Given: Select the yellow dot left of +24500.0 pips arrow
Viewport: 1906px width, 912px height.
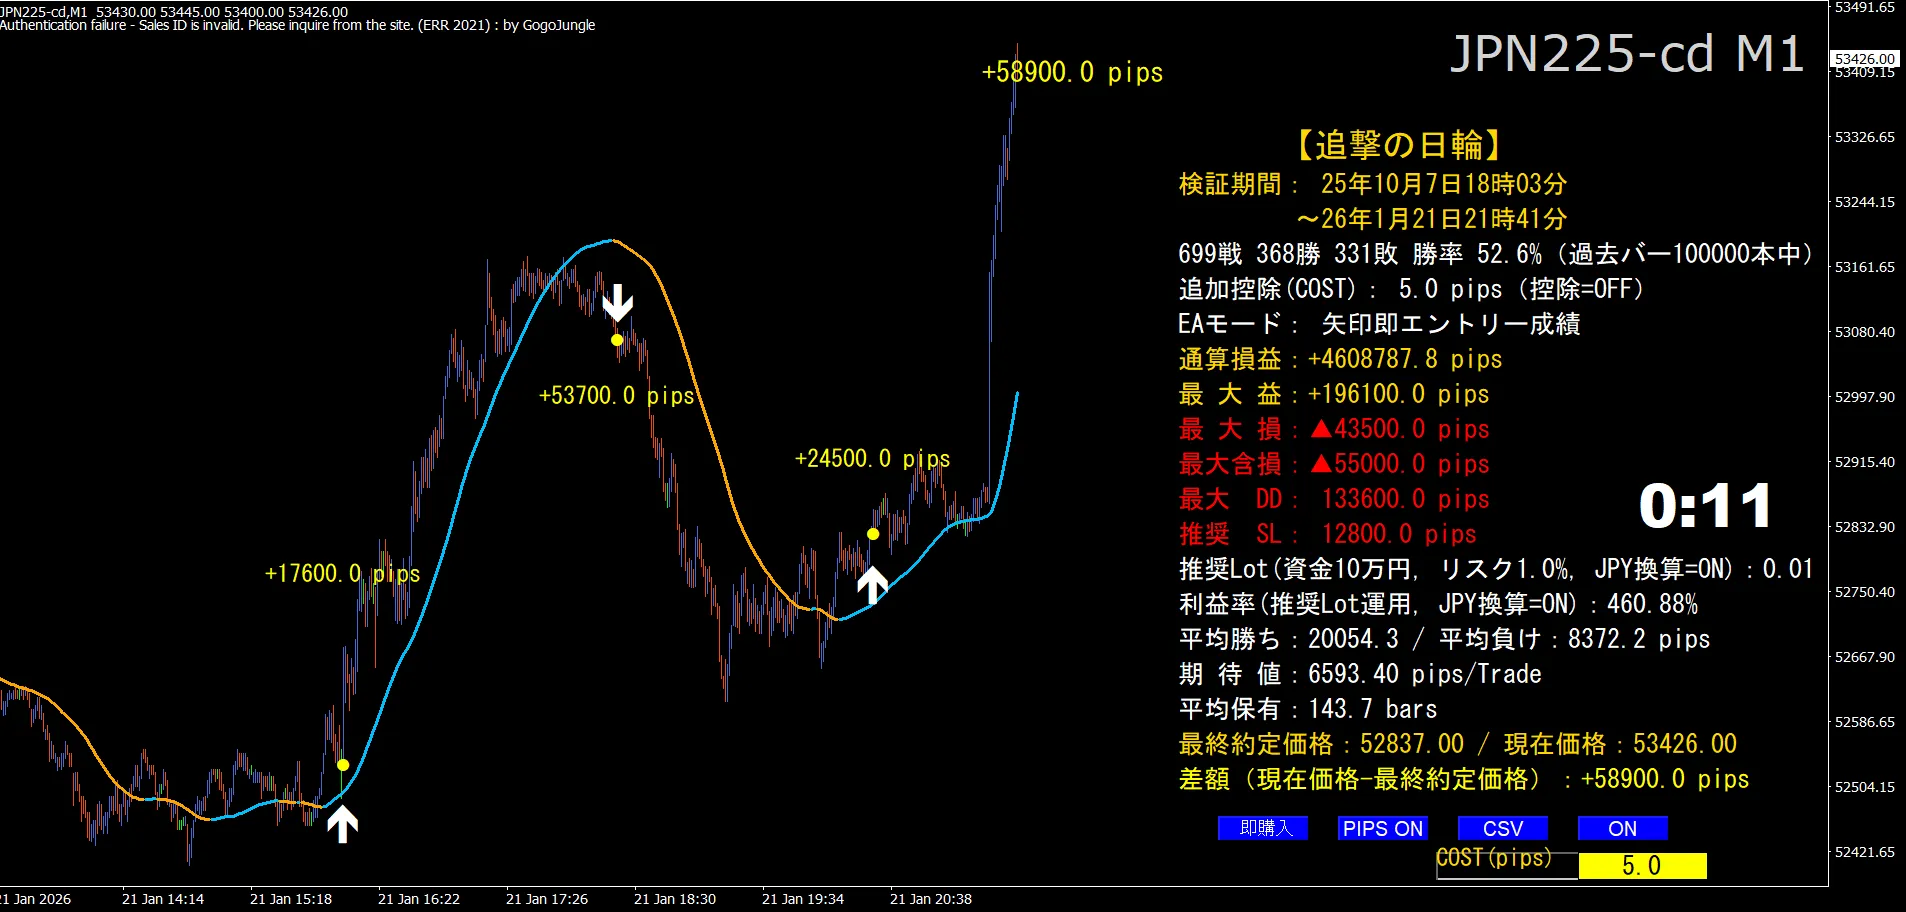Looking at the screenshot, I should pyautogui.click(x=873, y=534).
